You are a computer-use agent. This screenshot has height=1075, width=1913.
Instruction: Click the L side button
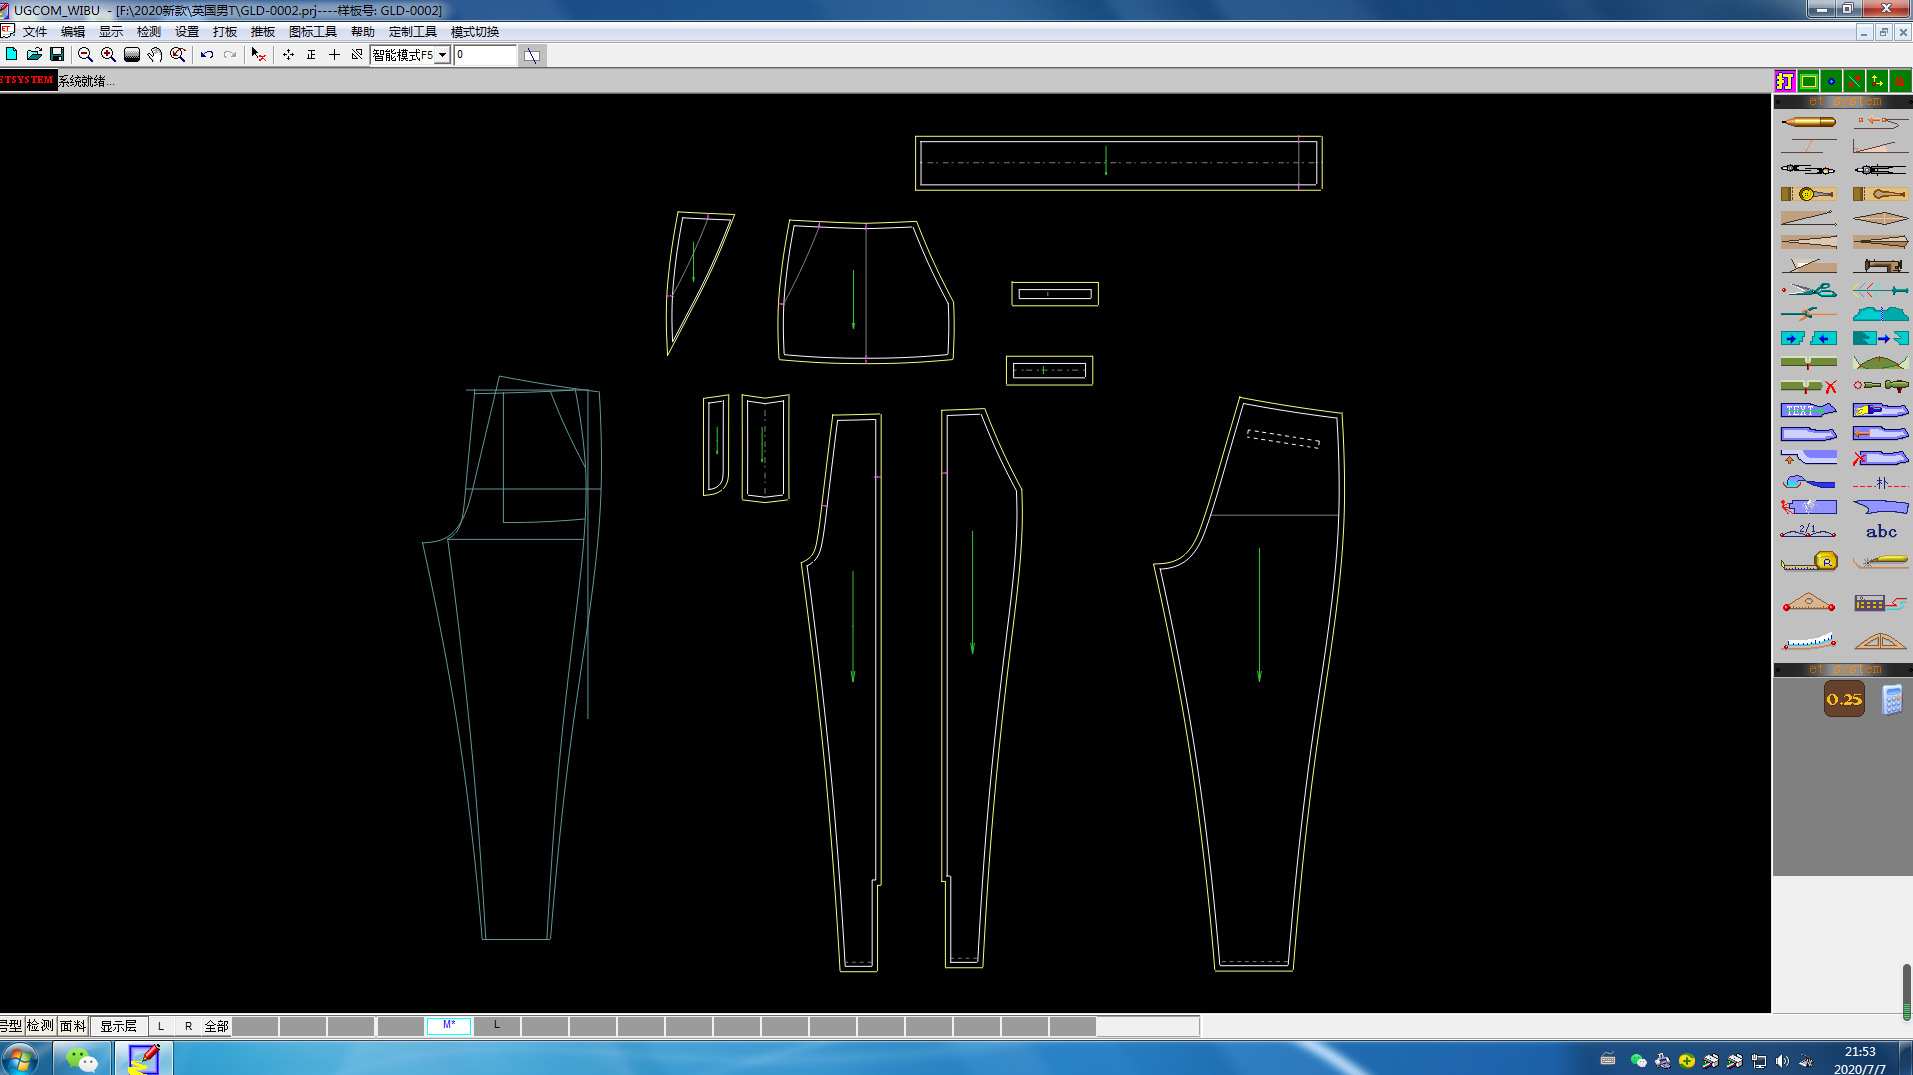click(161, 1026)
